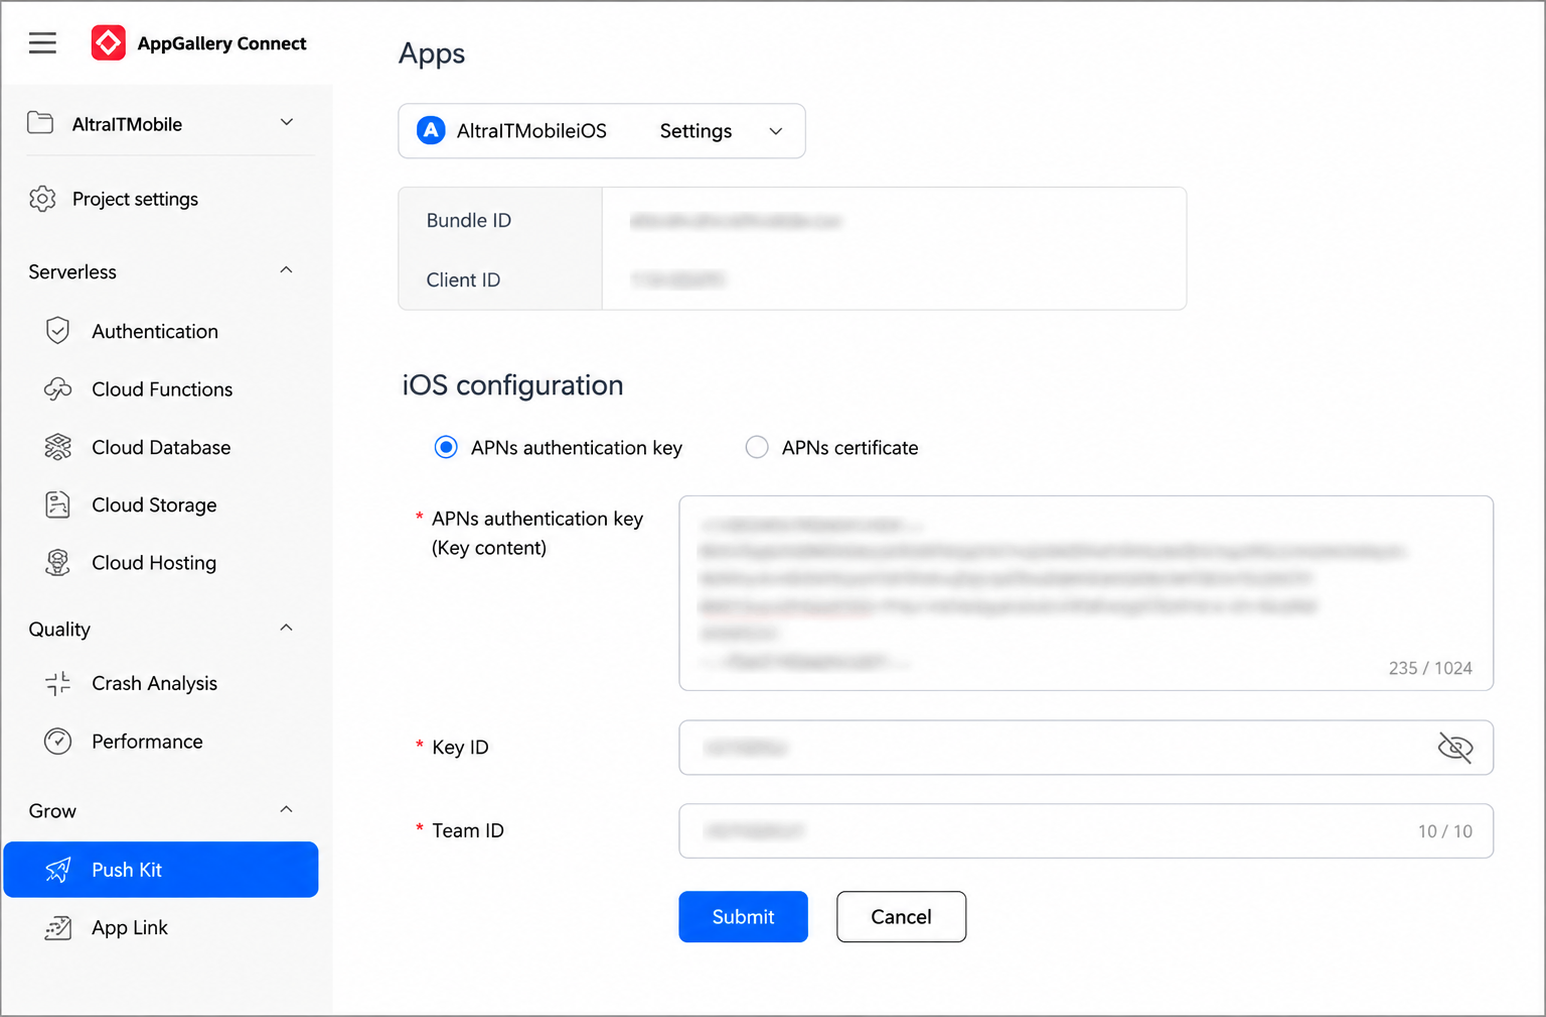Image resolution: width=1546 pixels, height=1017 pixels.
Task: Select the APNs certificate radio button
Action: pos(757,447)
